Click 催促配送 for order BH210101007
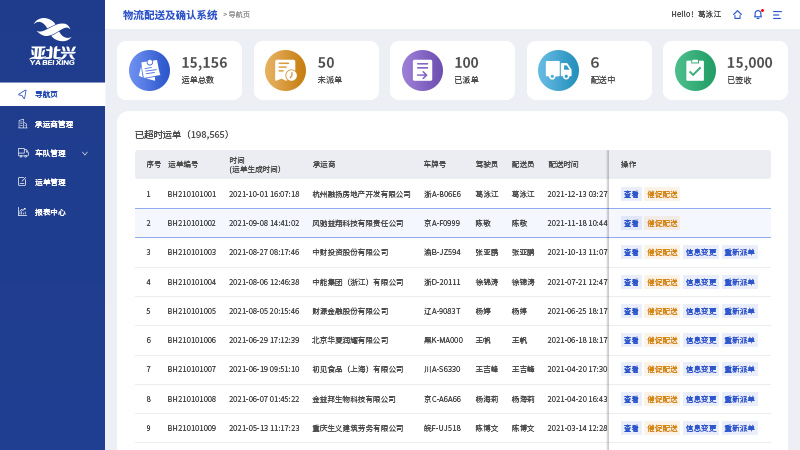The width and height of the screenshot is (800, 450). click(x=662, y=369)
